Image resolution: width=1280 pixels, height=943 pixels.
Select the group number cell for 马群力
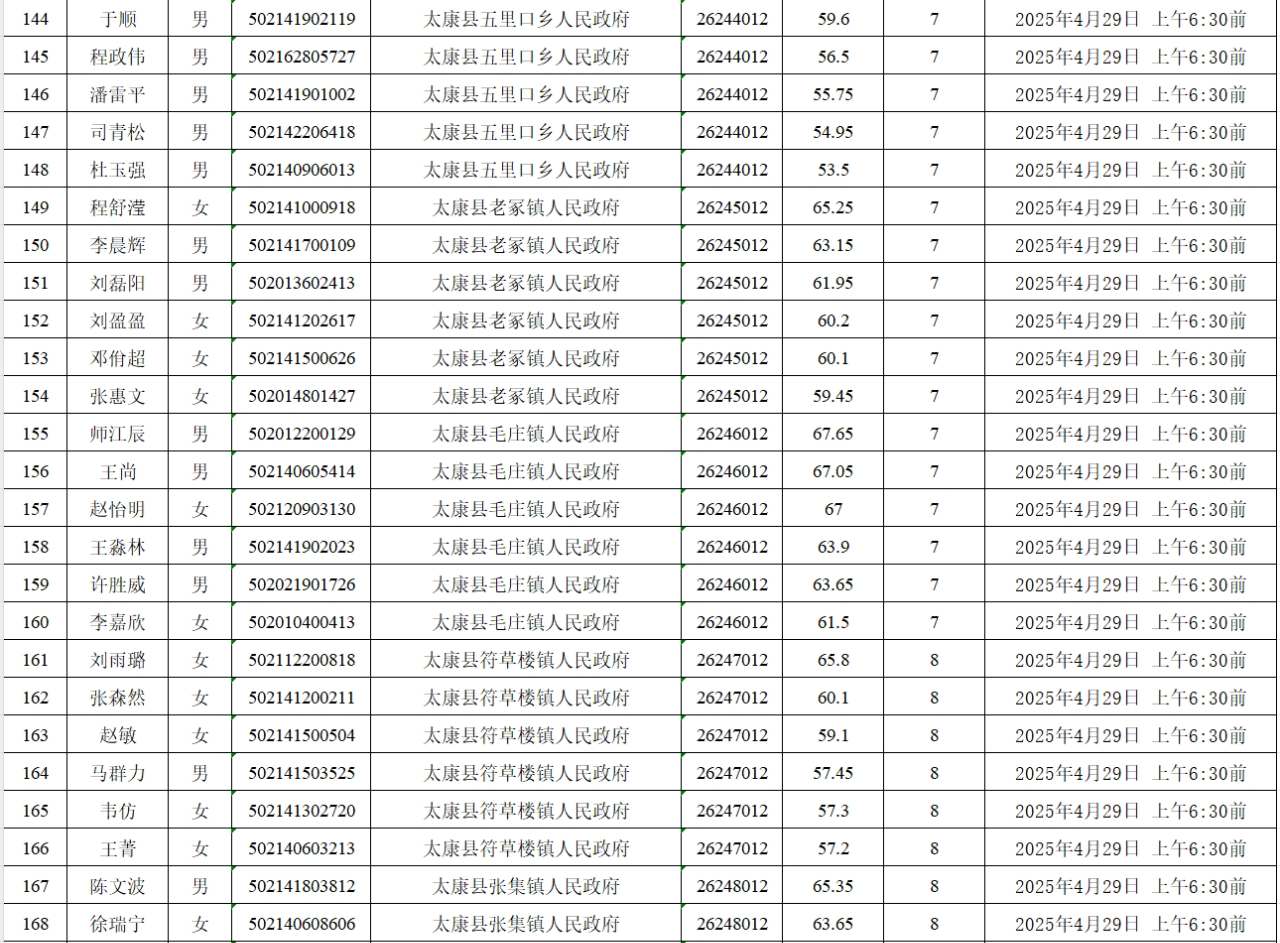tap(934, 773)
